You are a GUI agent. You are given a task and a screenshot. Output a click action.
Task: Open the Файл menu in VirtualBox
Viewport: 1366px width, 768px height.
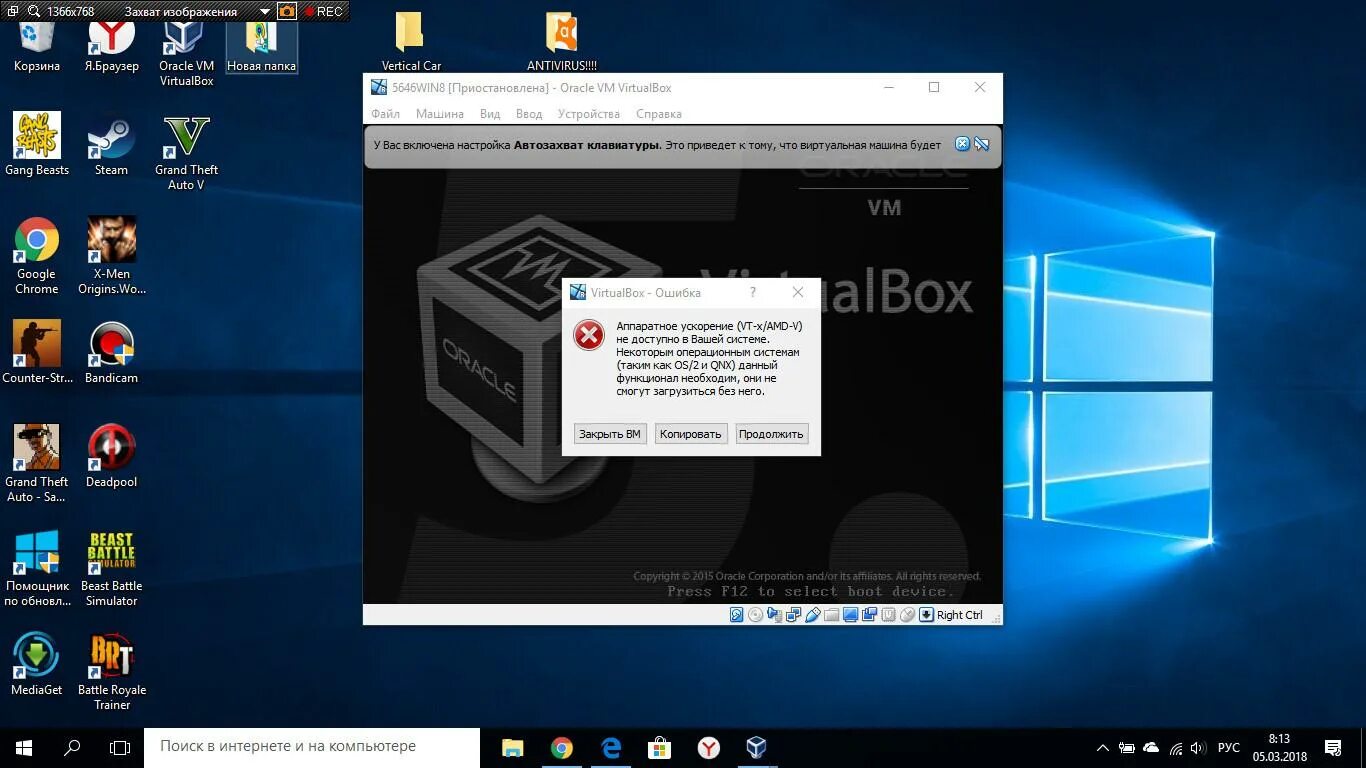tap(385, 114)
